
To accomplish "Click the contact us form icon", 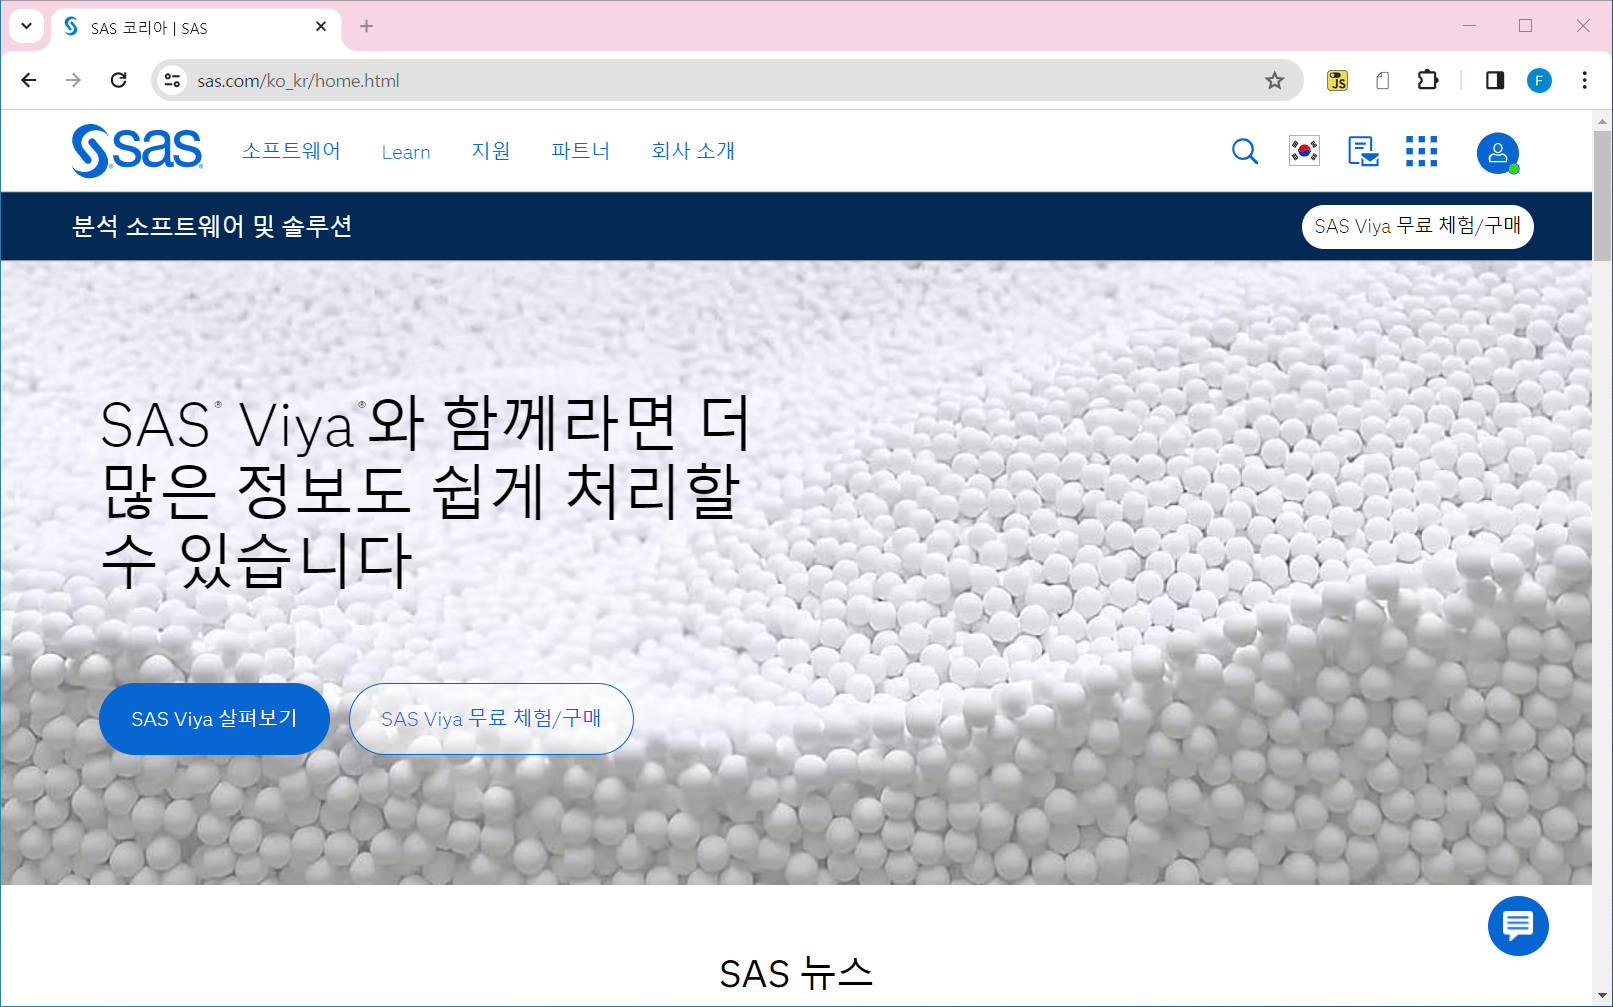I will 1363,151.
